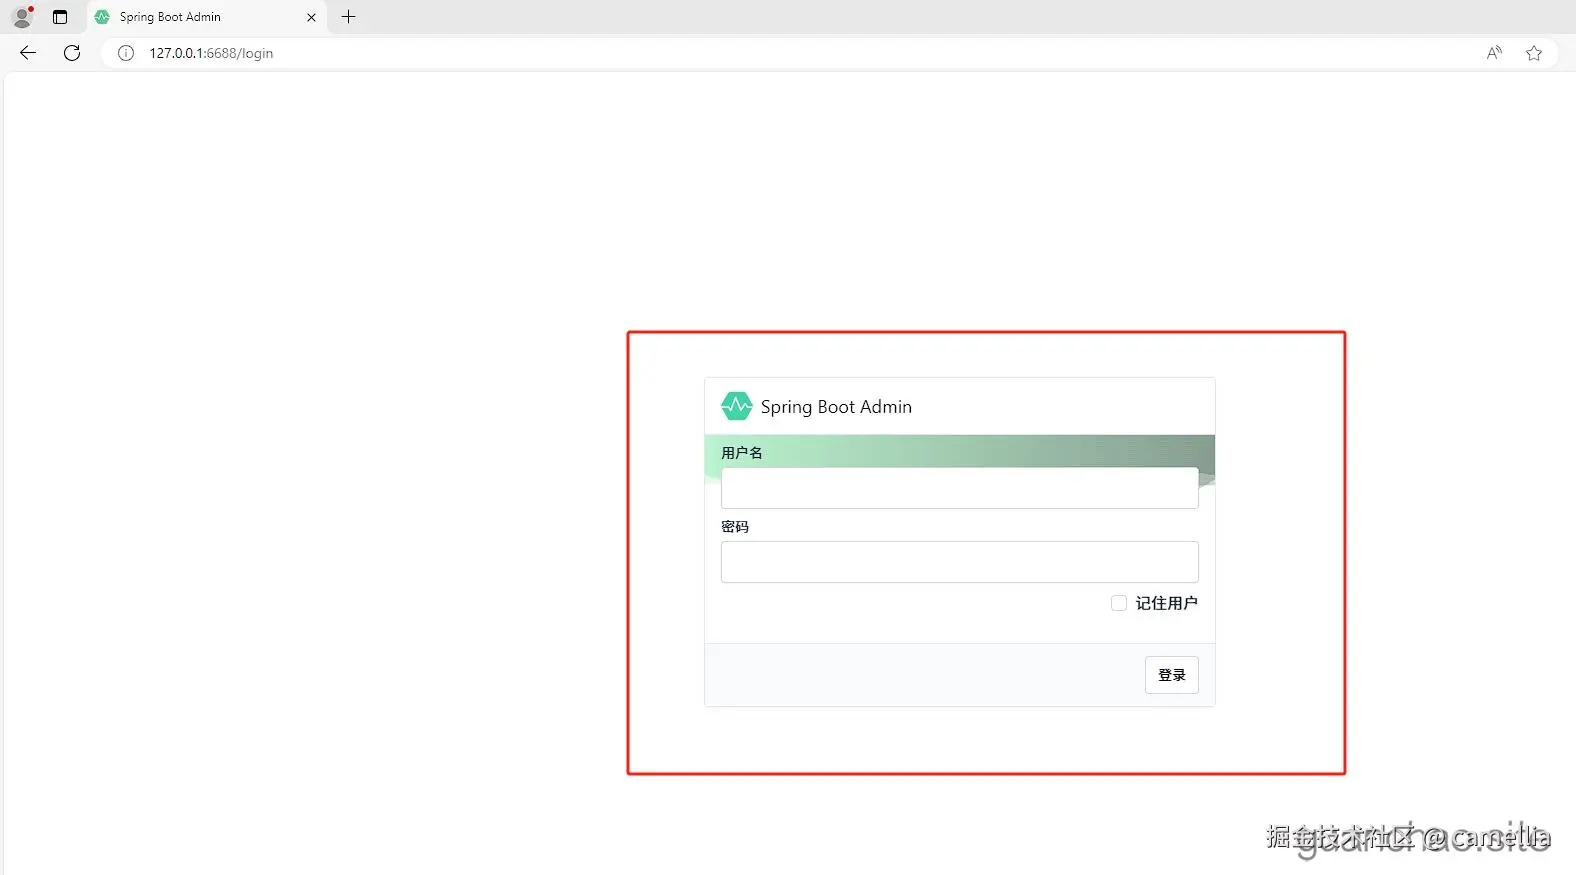
Task: Click the 登录 login button
Action: (x=1172, y=675)
